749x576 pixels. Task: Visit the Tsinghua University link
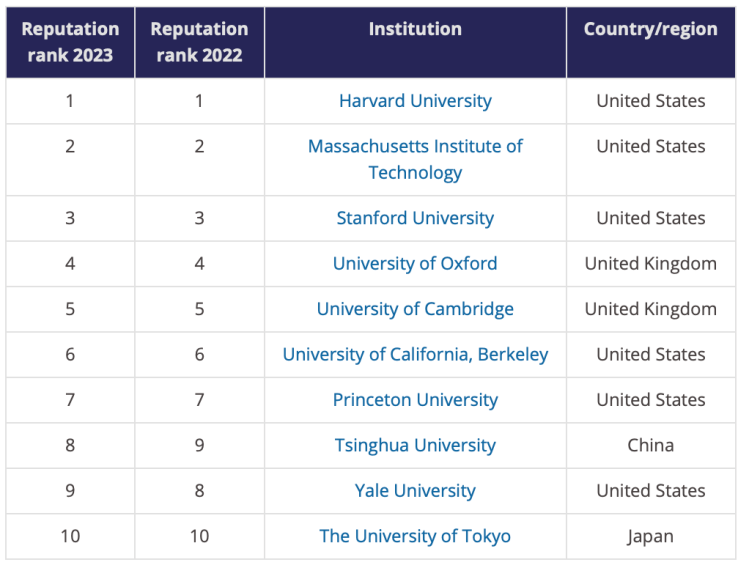[x=415, y=446]
